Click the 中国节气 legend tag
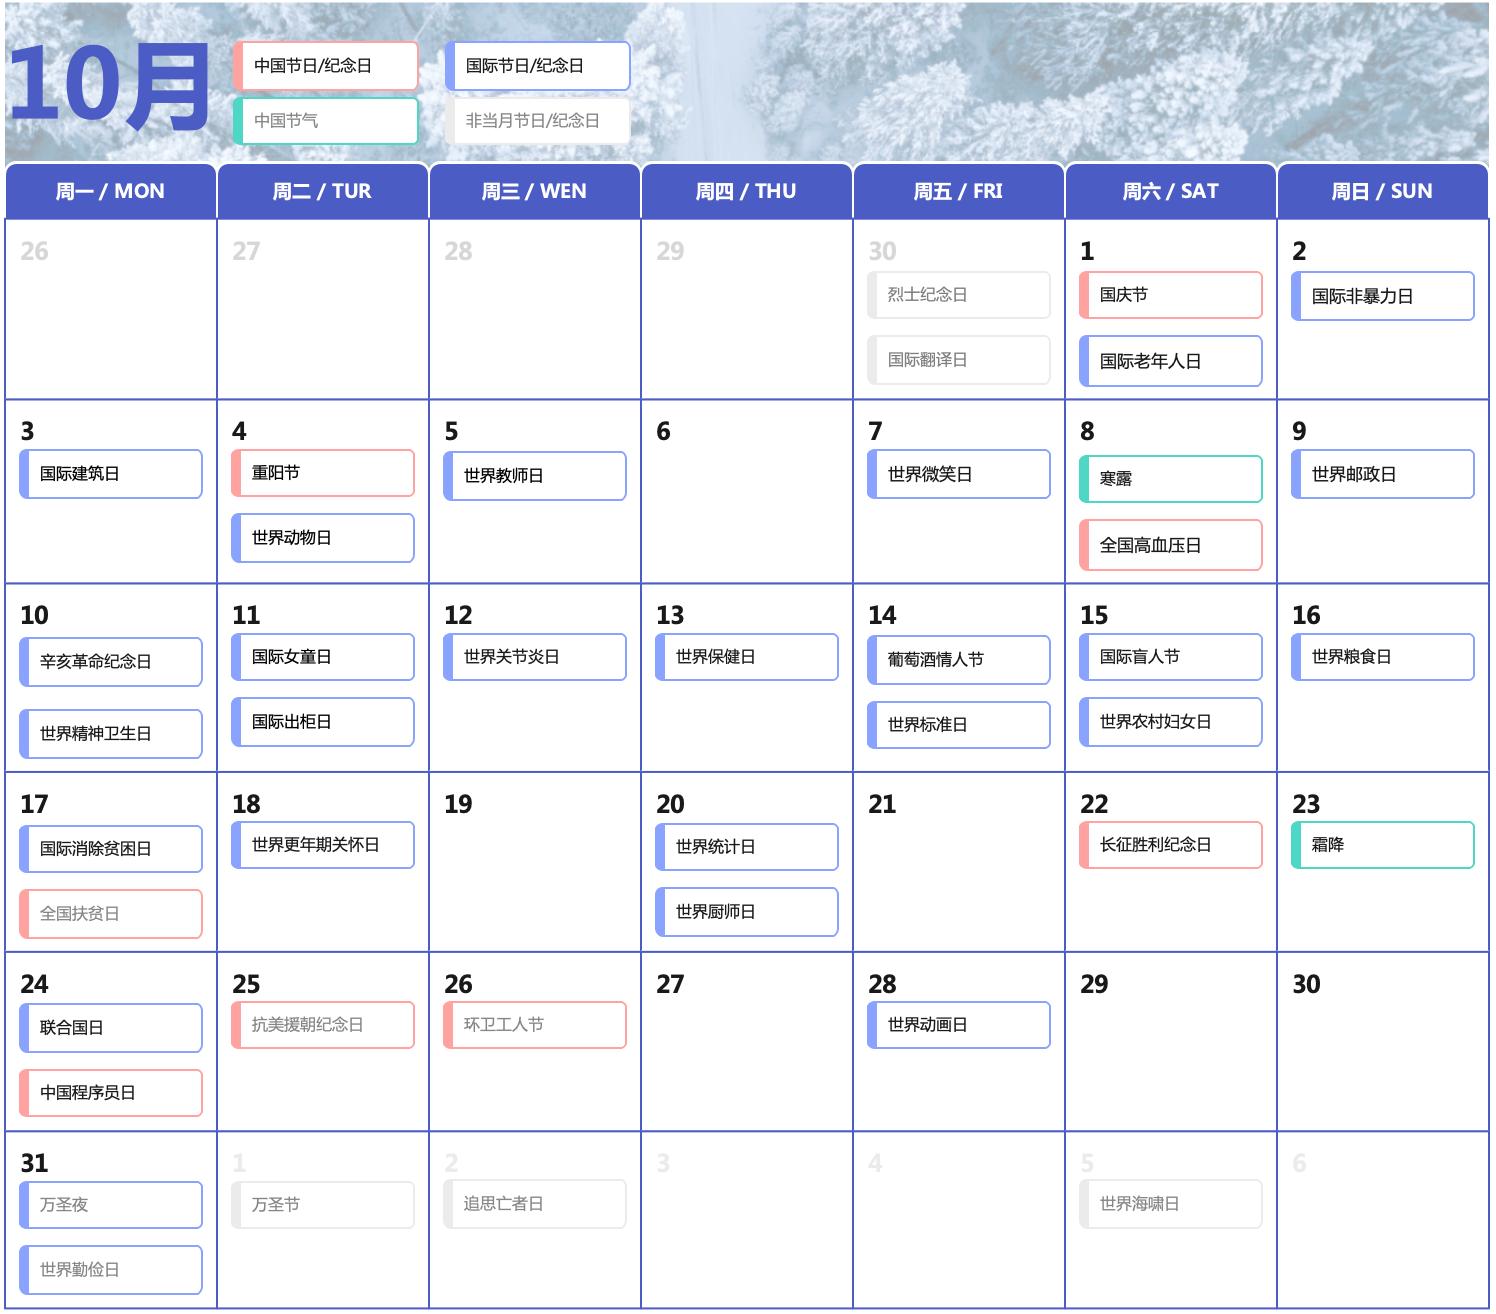The height and width of the screenshot is (1314, 1496). [x=326, y=121]
